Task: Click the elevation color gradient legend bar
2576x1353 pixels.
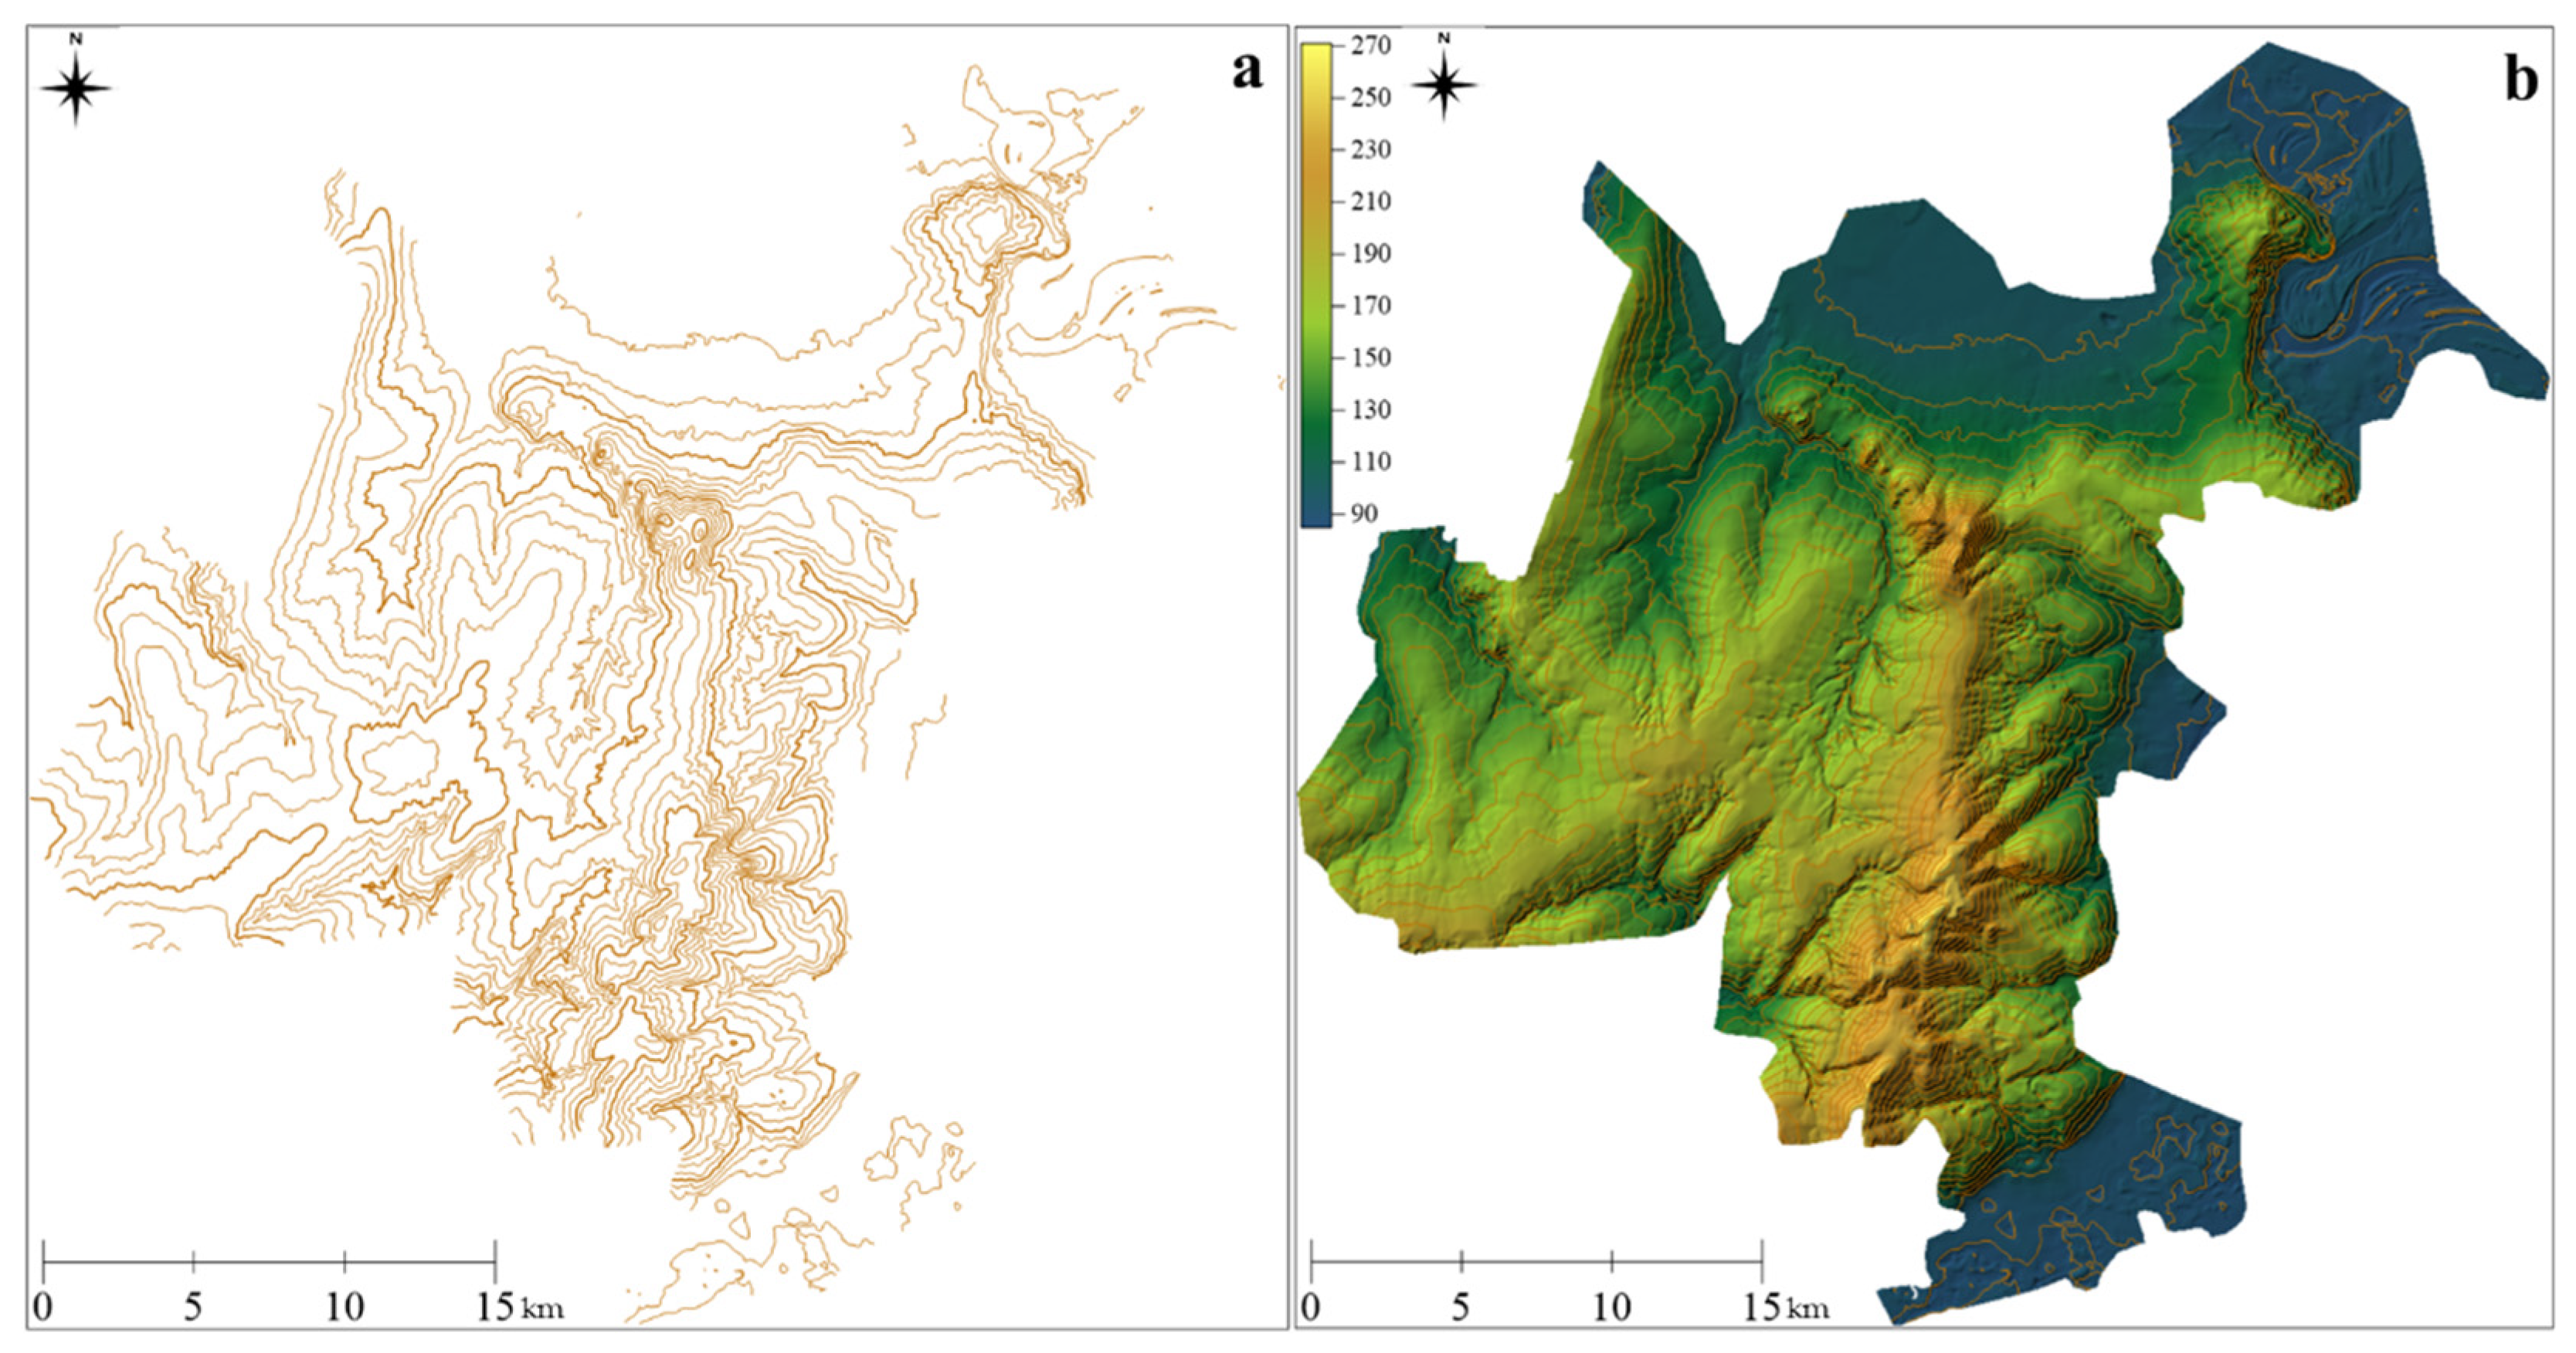Action: pyautogui.click(x=1316, y=285)
